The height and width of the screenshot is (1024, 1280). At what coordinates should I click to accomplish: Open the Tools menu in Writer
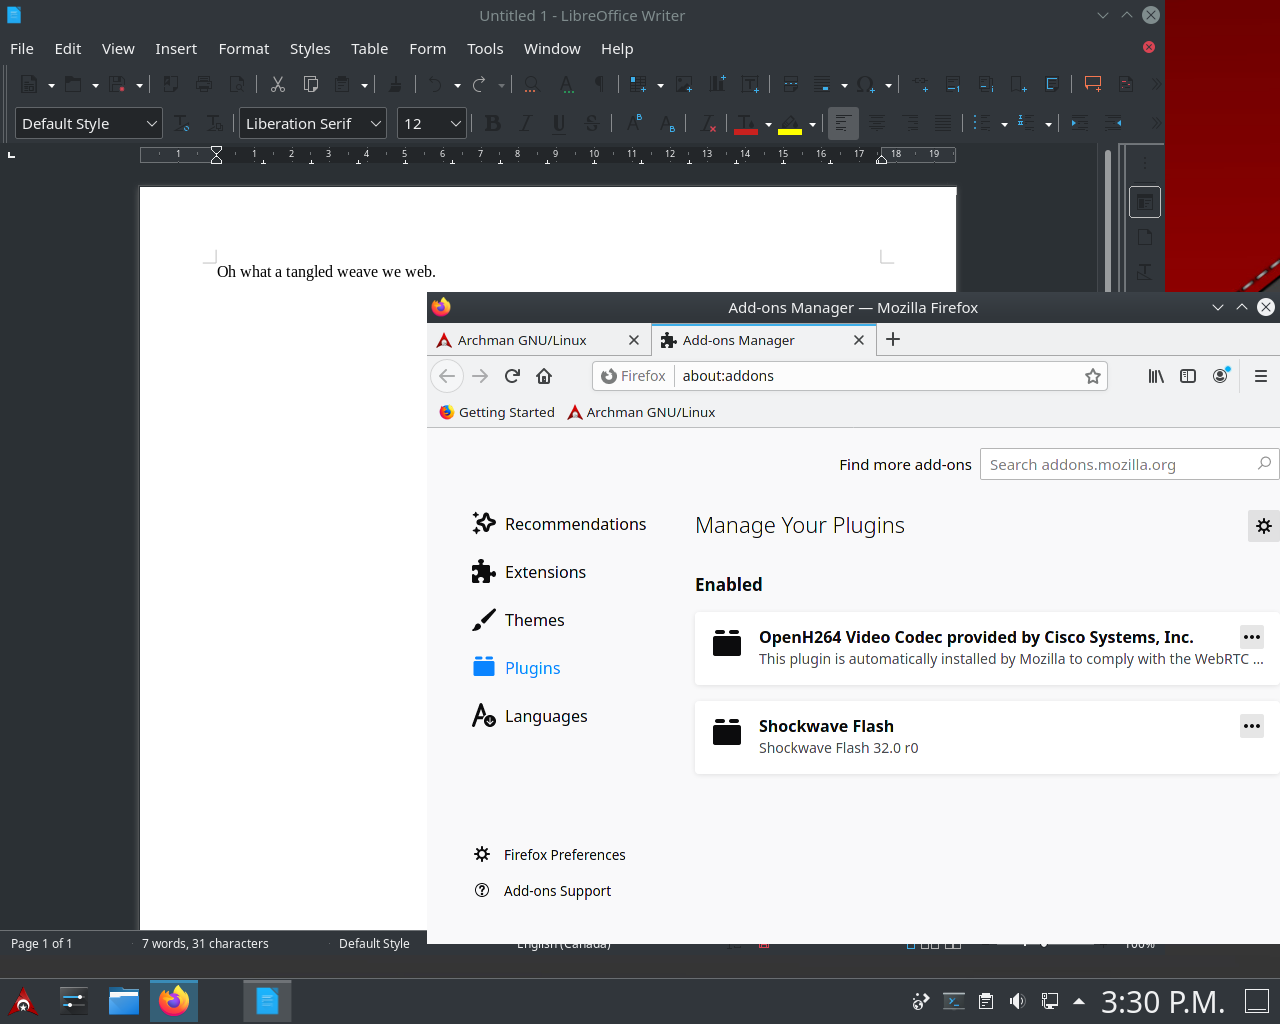click(x=485, y=48)
